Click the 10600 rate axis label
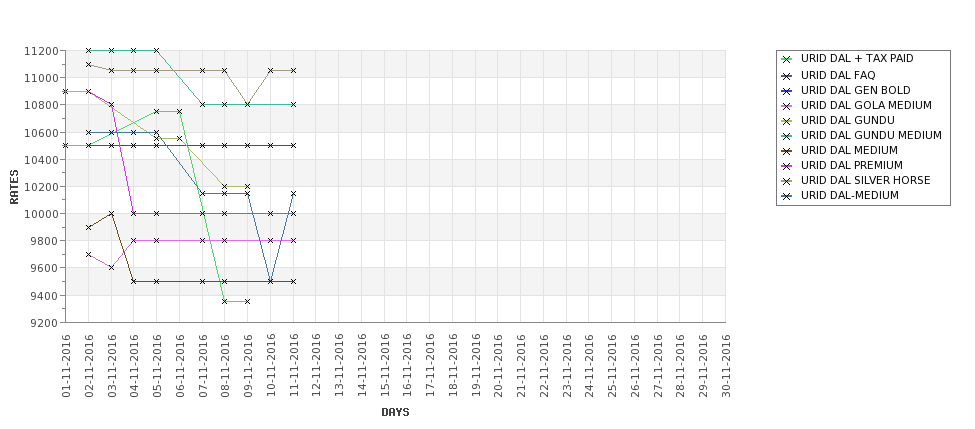This screenshot has width=975, height=429. 42,132
